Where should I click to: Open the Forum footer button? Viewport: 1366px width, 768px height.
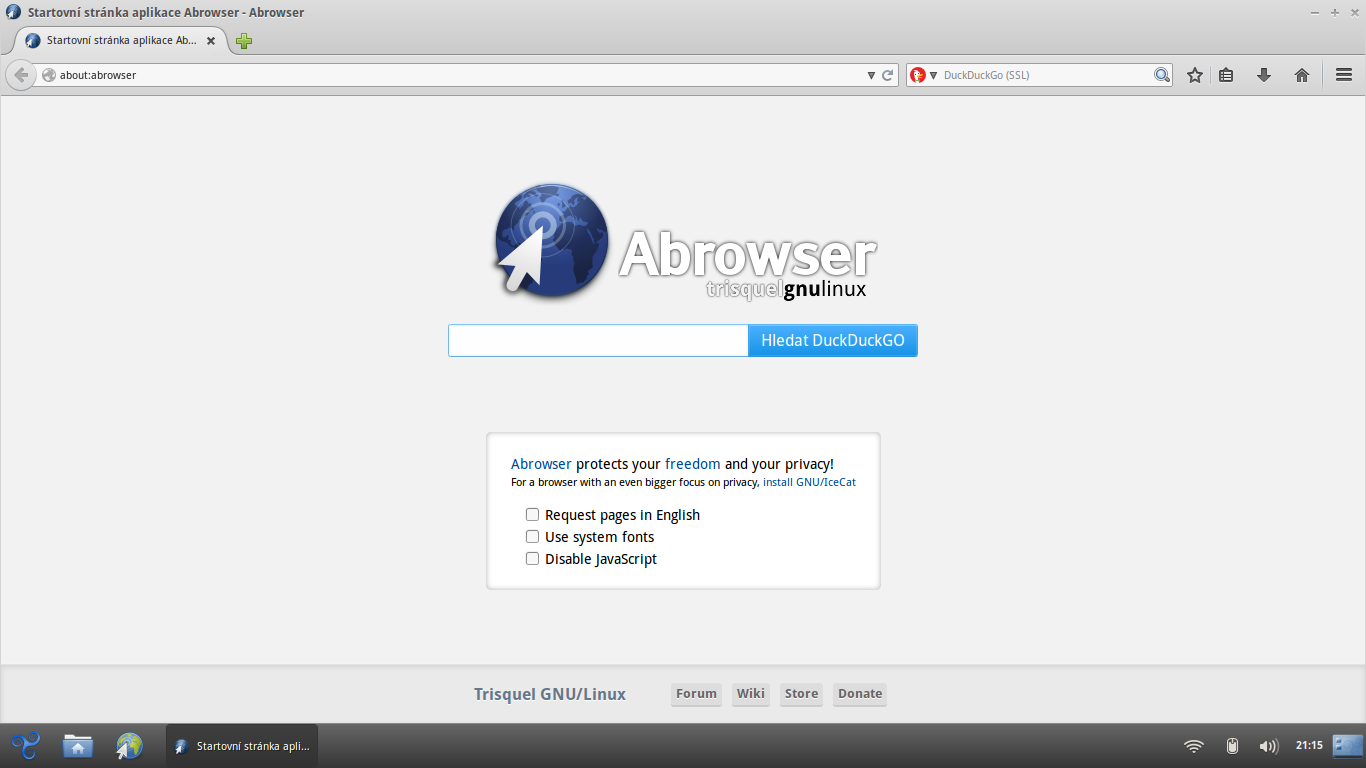[696, 694]
